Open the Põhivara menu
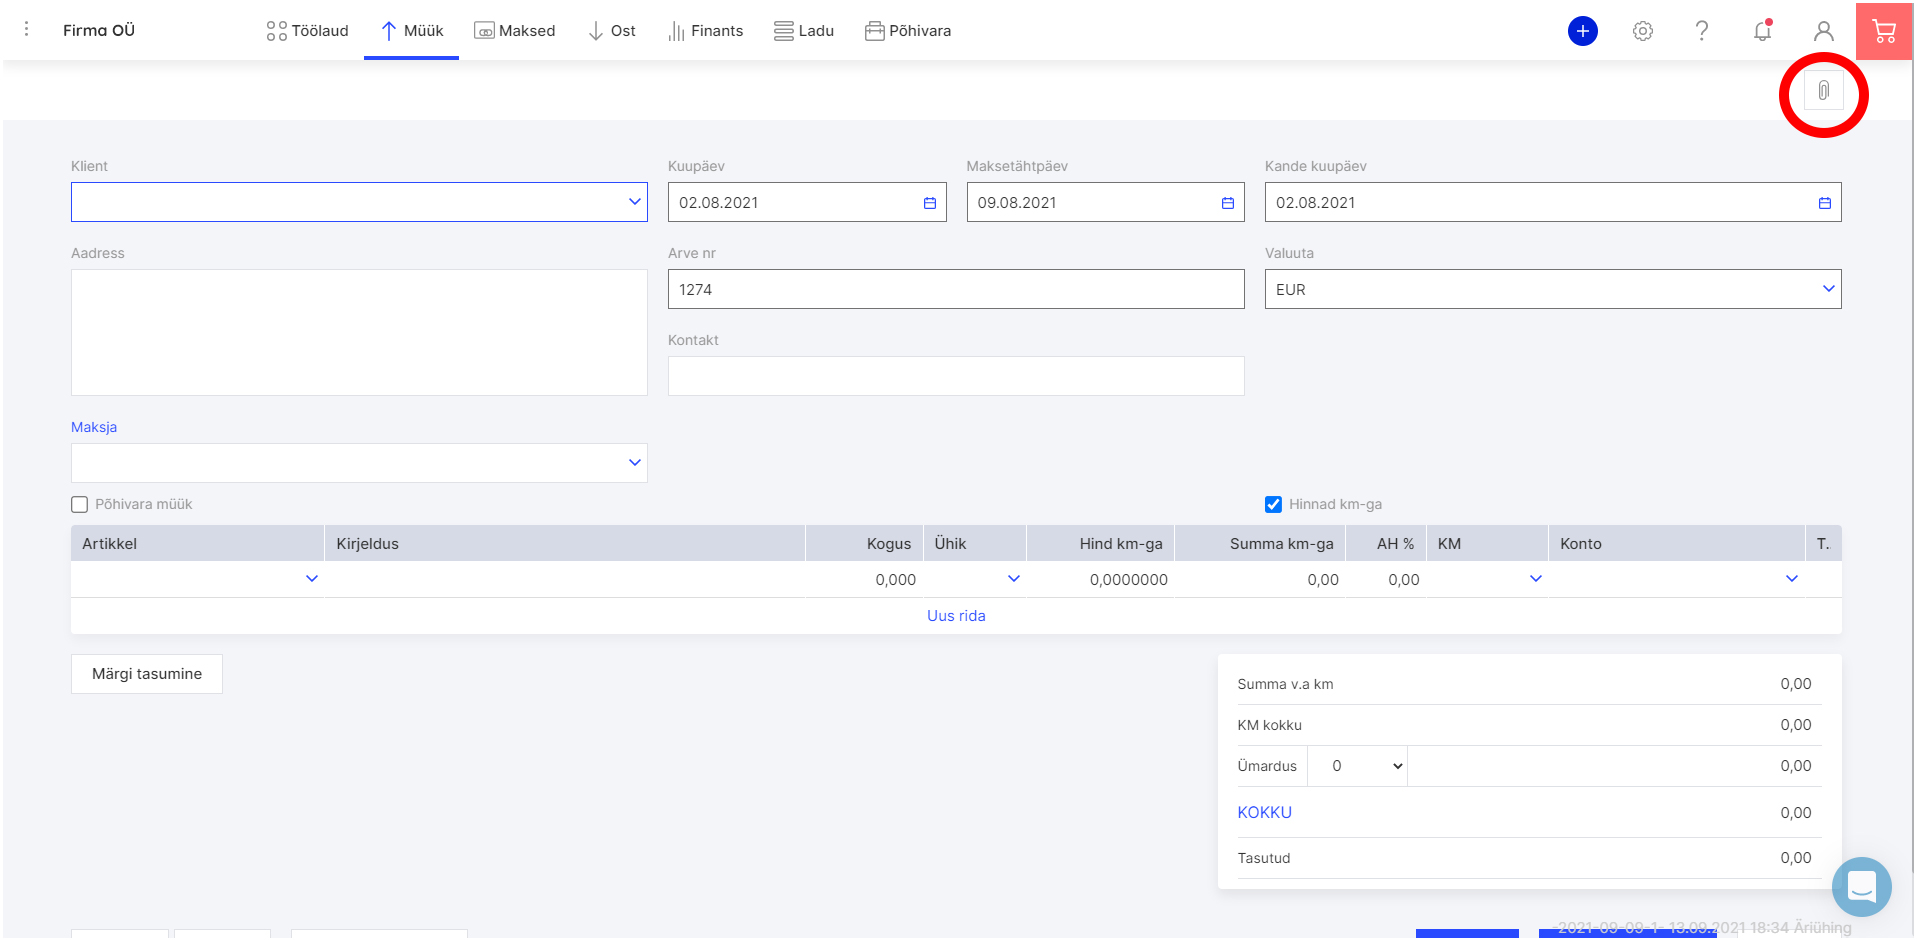Viewport: 1917px width, 940px height. point(907,31)
